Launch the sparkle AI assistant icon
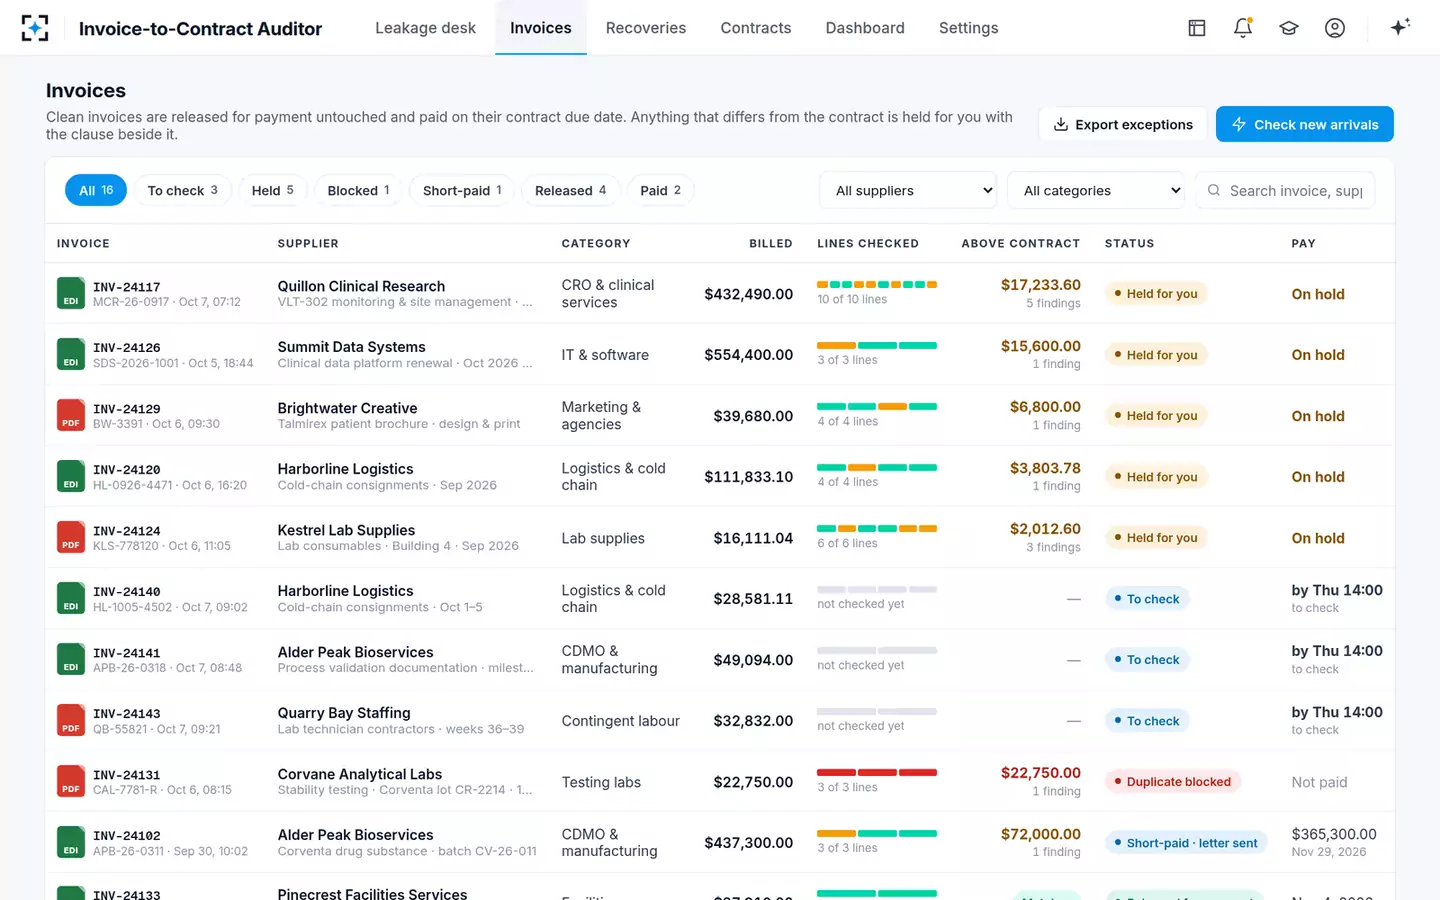Image resolution: width=1440 pixels, height=900 pixels. point(1400,27)
